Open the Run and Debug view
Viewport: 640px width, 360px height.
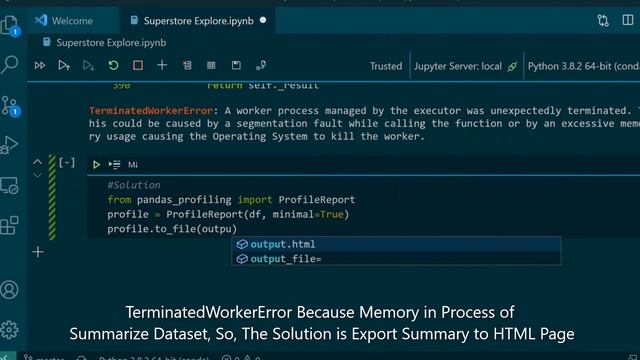point(10,145)
